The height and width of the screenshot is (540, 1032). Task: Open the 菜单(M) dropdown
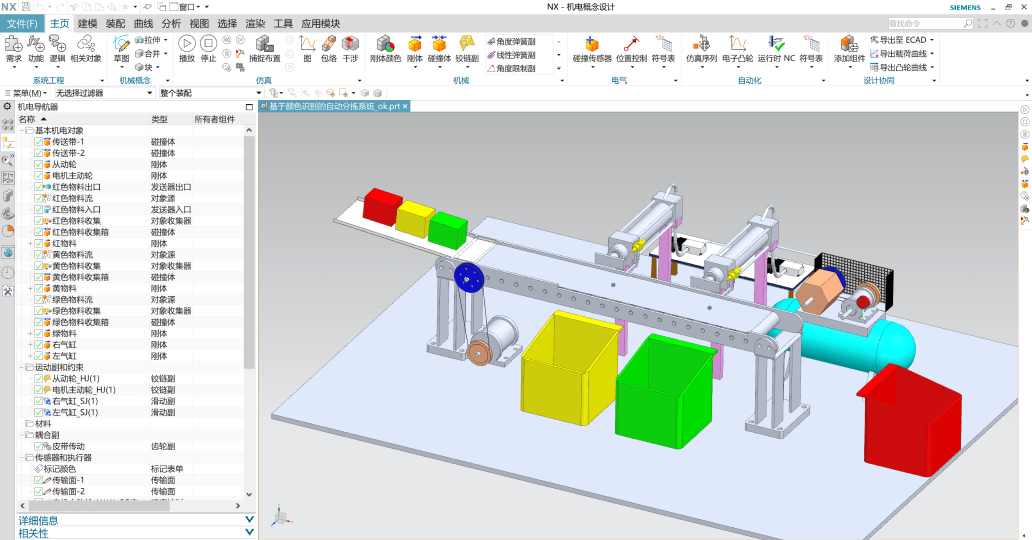point(26,93)
